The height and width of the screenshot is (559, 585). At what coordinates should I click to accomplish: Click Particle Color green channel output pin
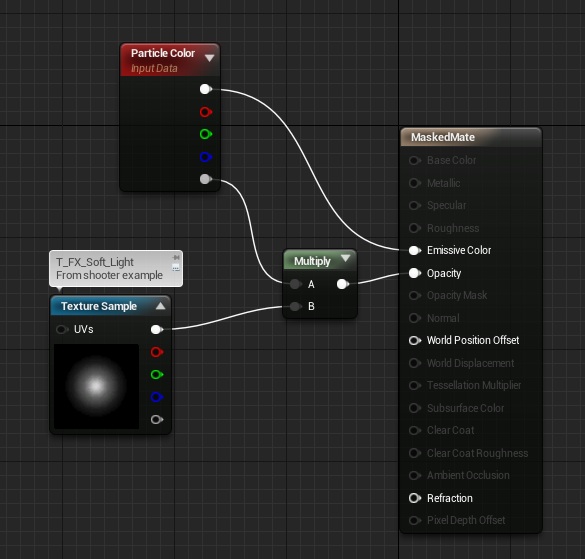pyautogui.click(x=206, y=134)
